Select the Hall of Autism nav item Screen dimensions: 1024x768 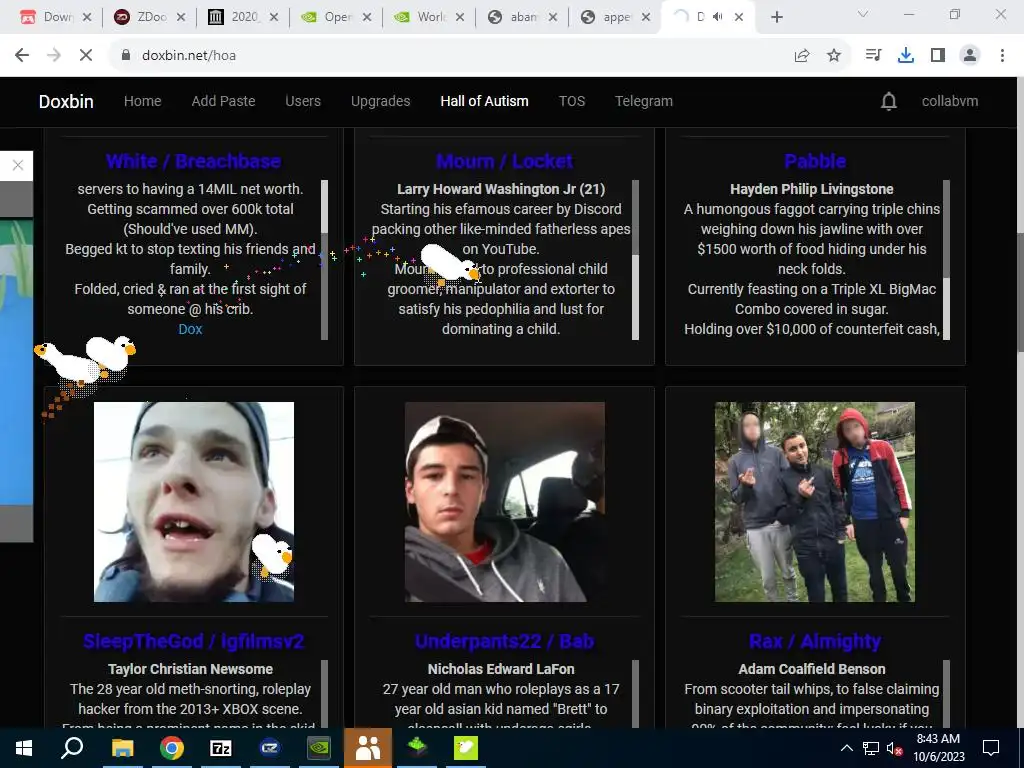tap(485, 101)
